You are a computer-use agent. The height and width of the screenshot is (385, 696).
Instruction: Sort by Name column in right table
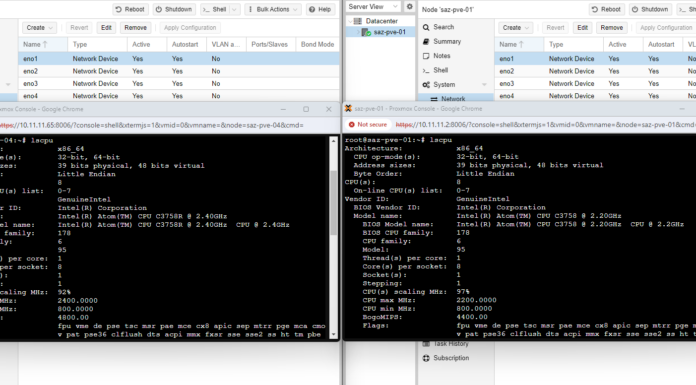pos(519,44)
